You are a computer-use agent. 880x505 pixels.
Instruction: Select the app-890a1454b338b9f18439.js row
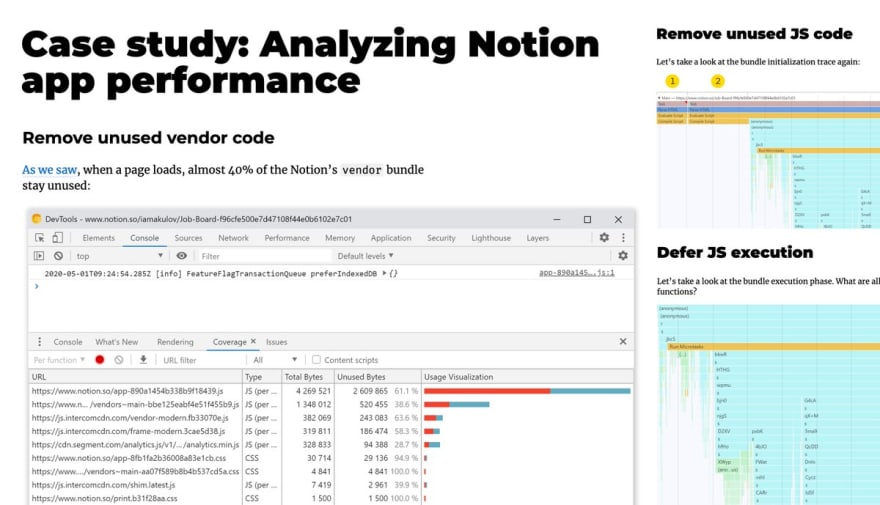coord(331,391)
